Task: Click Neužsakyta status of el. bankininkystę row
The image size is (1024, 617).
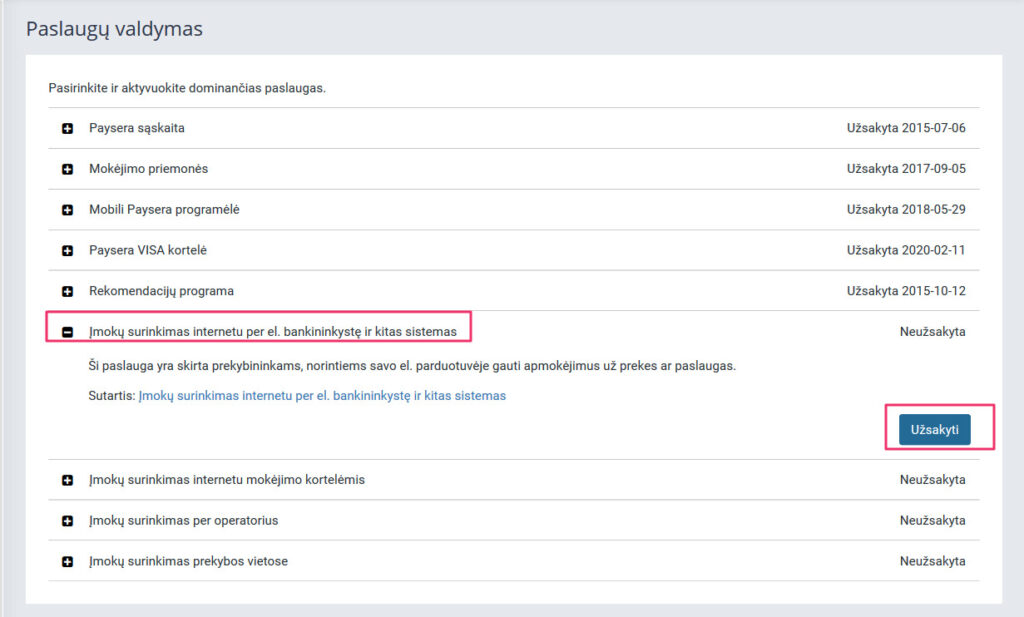Action: pos(933,332)
